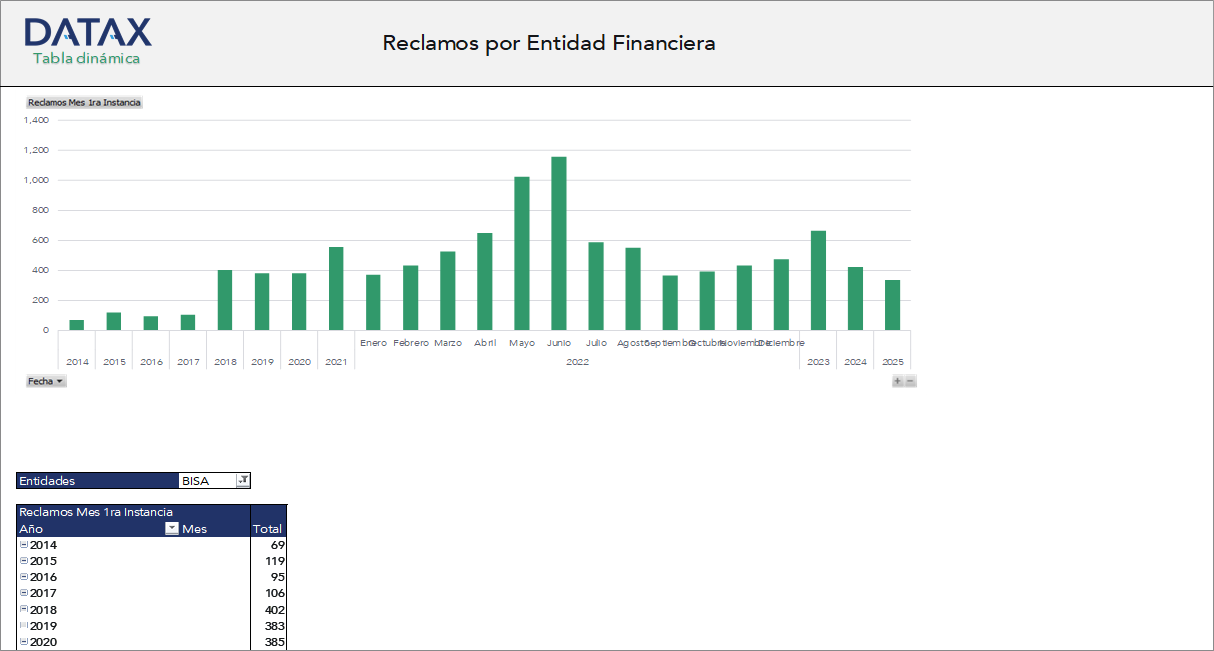Click the plus expand-field button on the chart
Image resolution: width=1214 pixels, height=651 pixels.
pos(897,381)
